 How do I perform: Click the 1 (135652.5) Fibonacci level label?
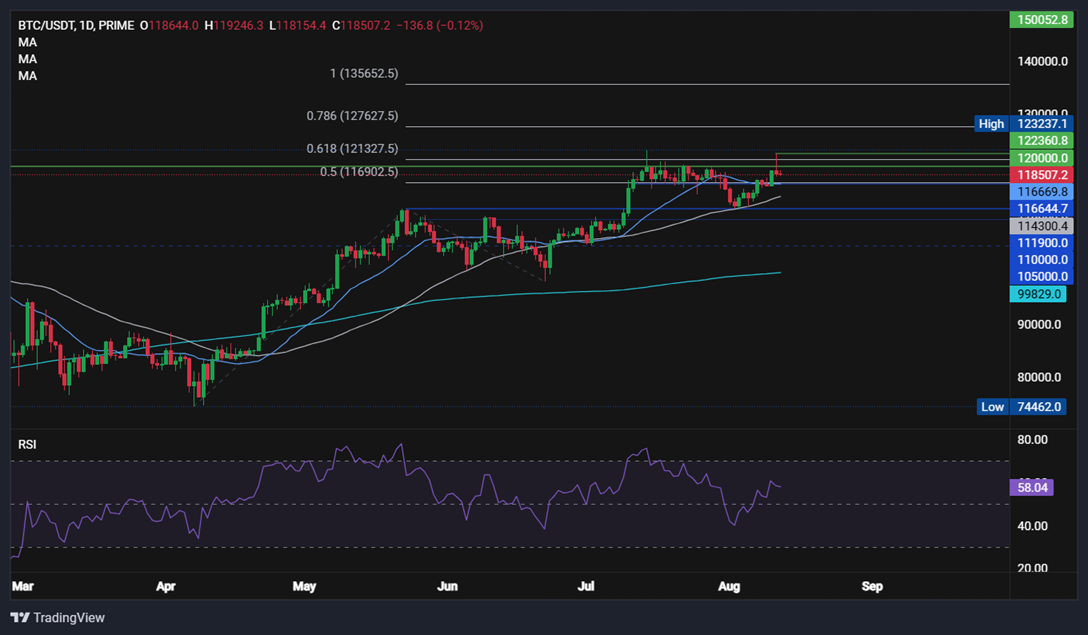(x=364, y=74)
